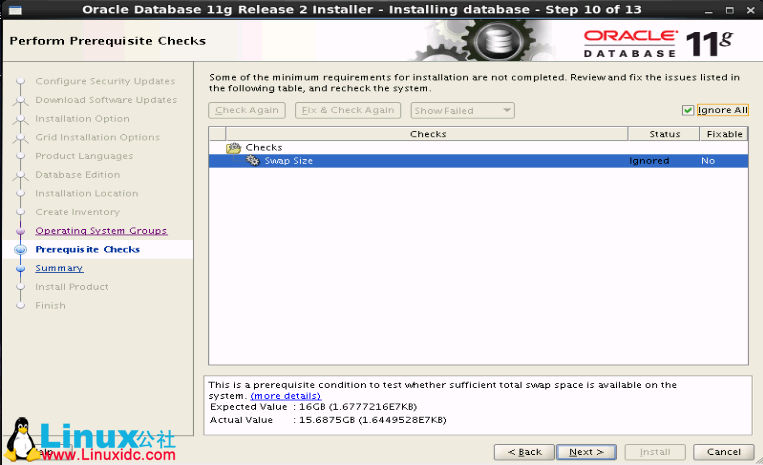
Task: Select the Swap Size row
Action: coord(478,161)
